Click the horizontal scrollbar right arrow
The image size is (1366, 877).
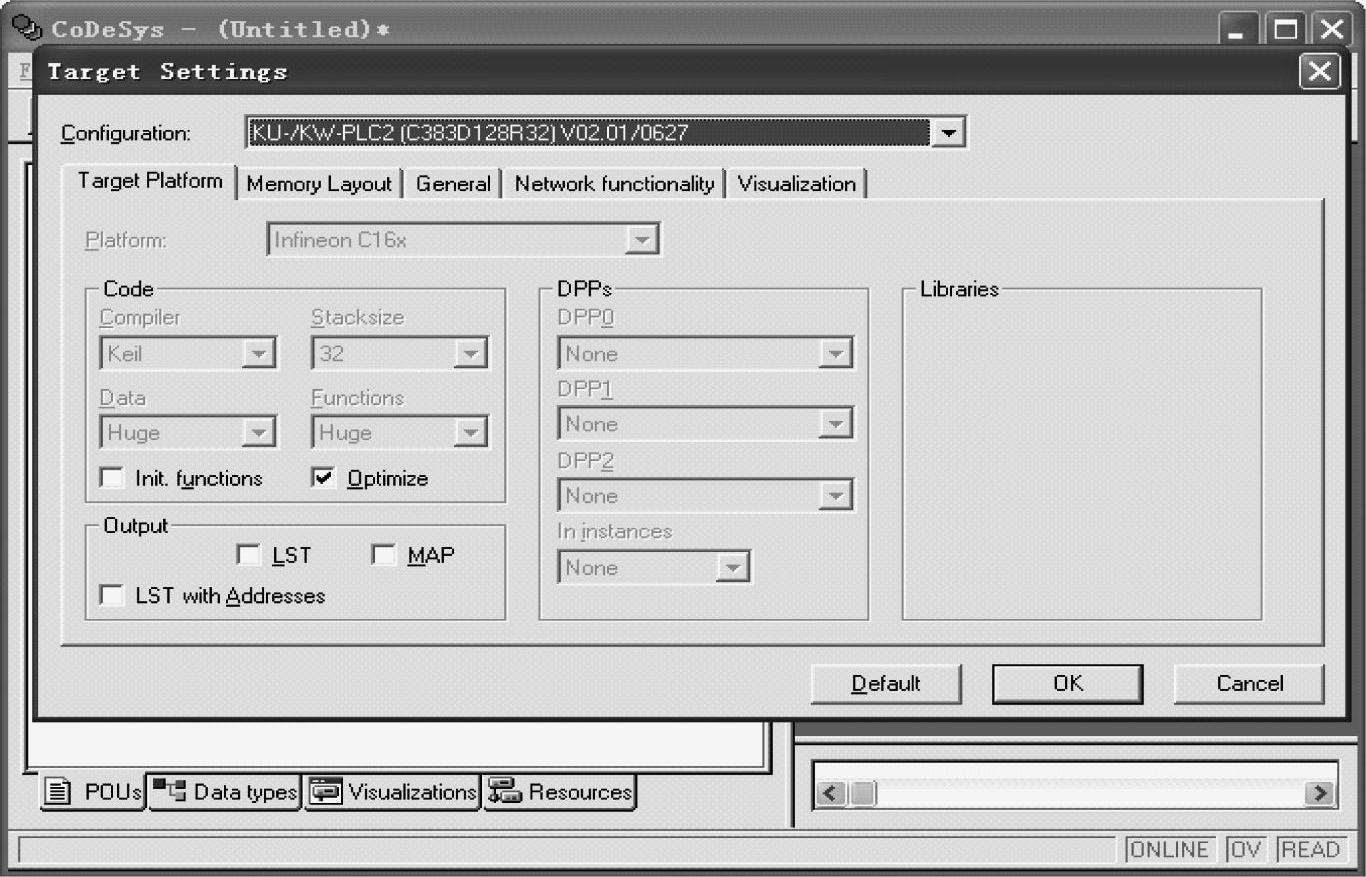1321,794
